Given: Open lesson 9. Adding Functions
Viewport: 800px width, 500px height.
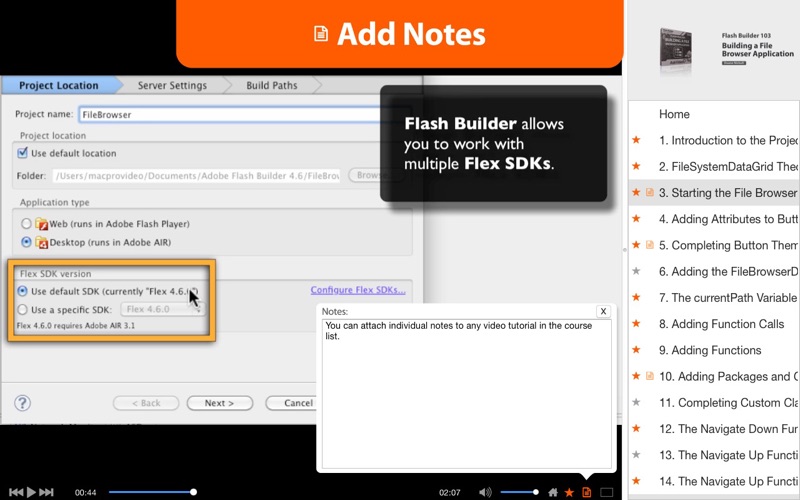Looking at the screenshot, I should 710,350.
